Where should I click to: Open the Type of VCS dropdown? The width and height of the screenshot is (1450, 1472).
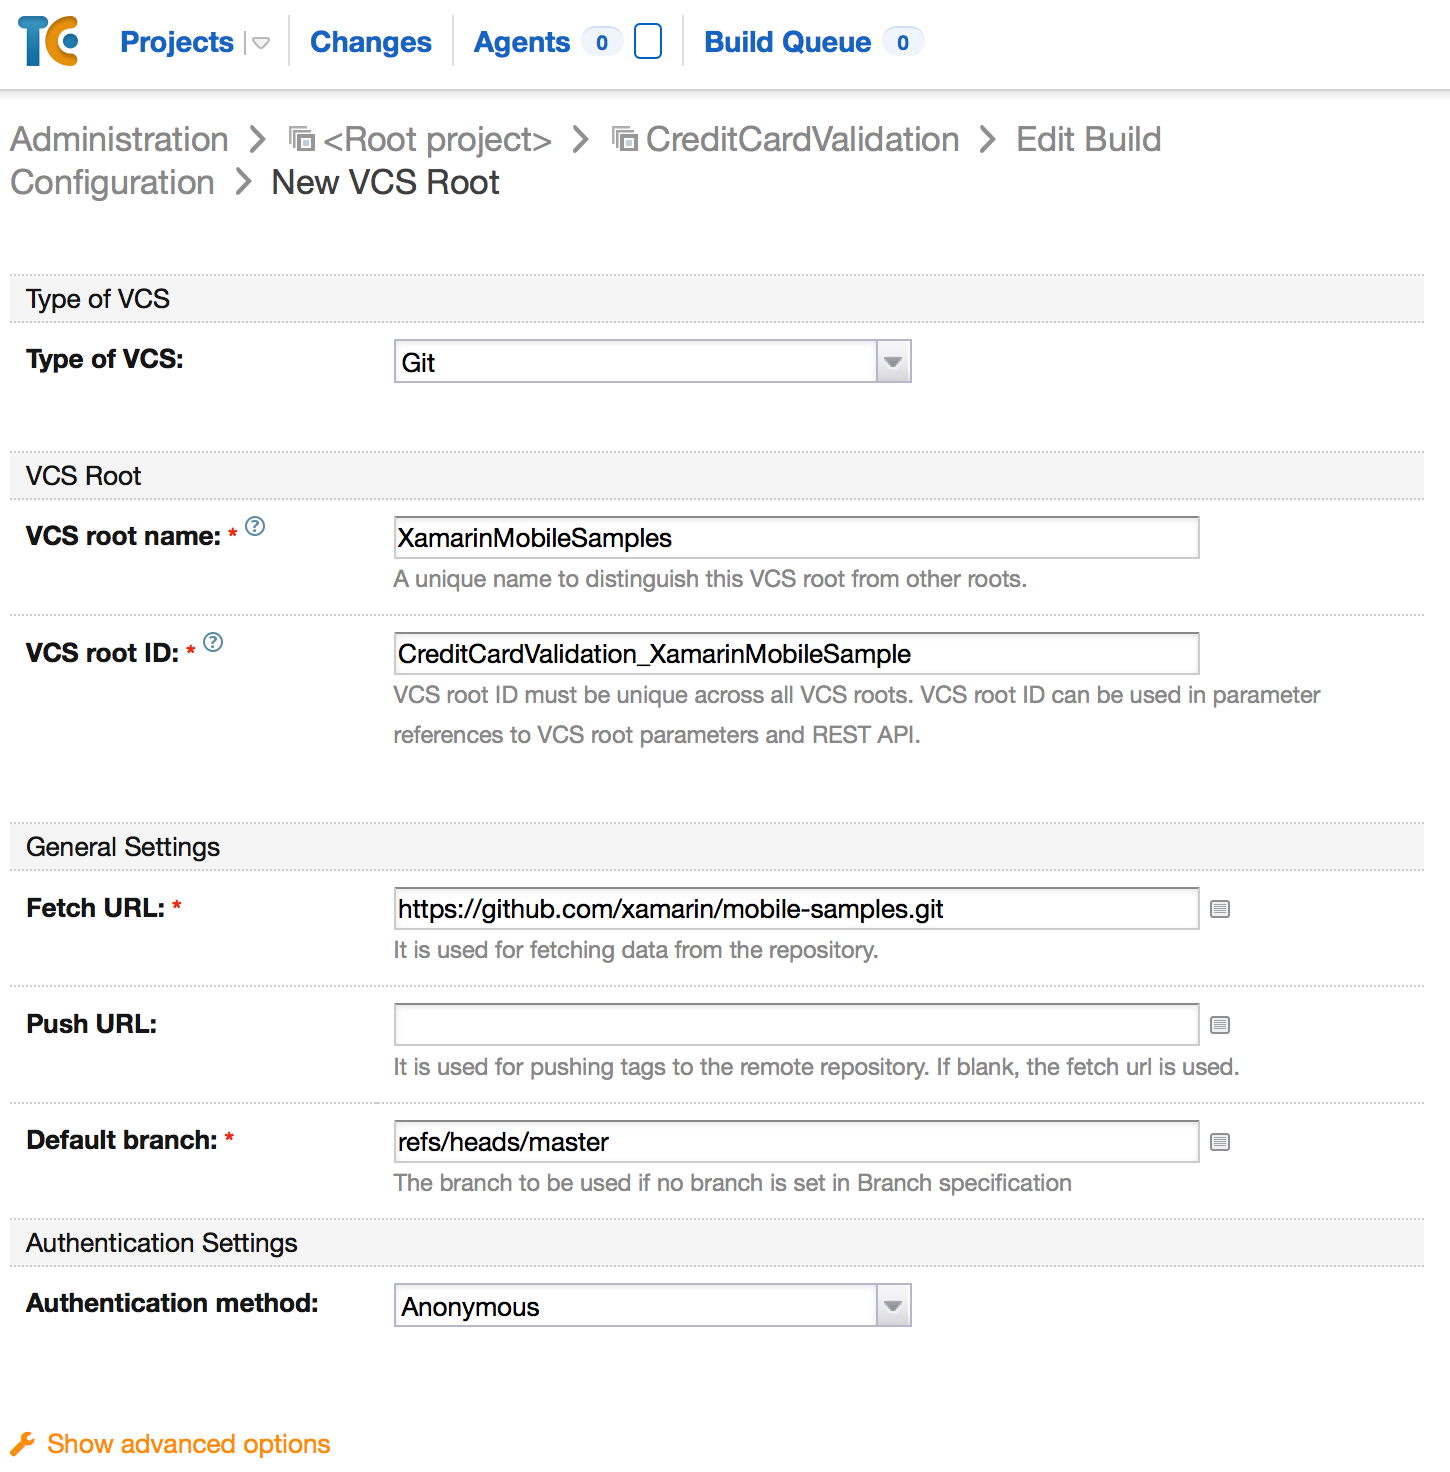pos(892,361)
